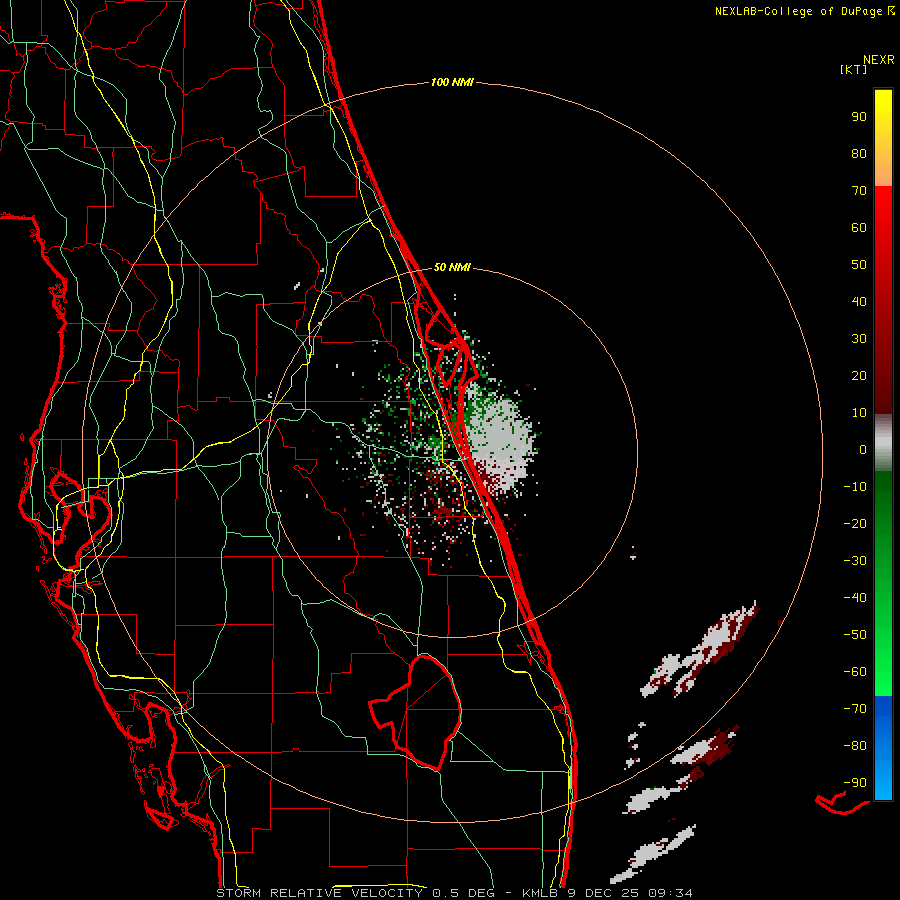This screenshot has width=900, height=900.
Task: Click the "-70" value on the velocity scale
Action: [855, 709]
